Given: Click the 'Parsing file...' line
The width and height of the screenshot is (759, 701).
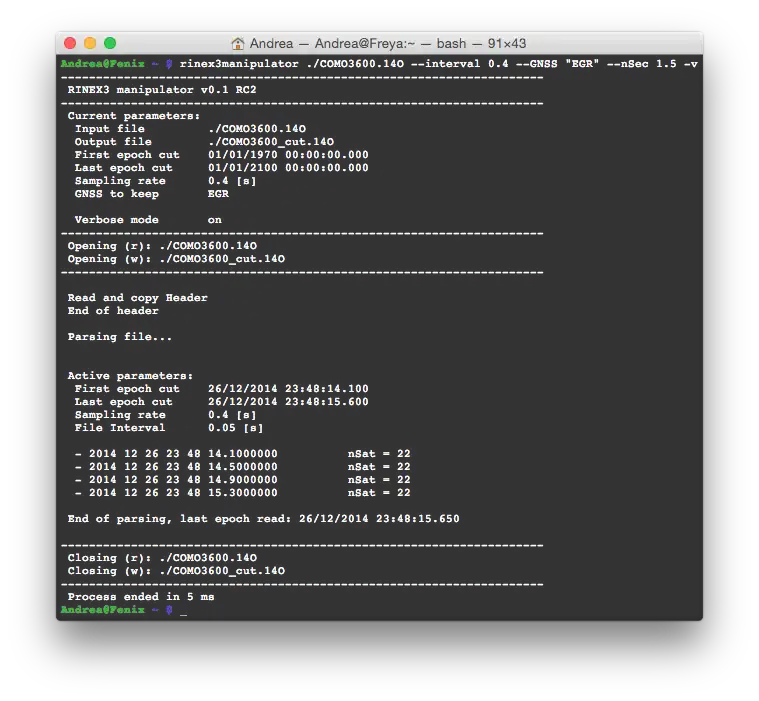Looking at the screenshot, I should tap(120, 337).
